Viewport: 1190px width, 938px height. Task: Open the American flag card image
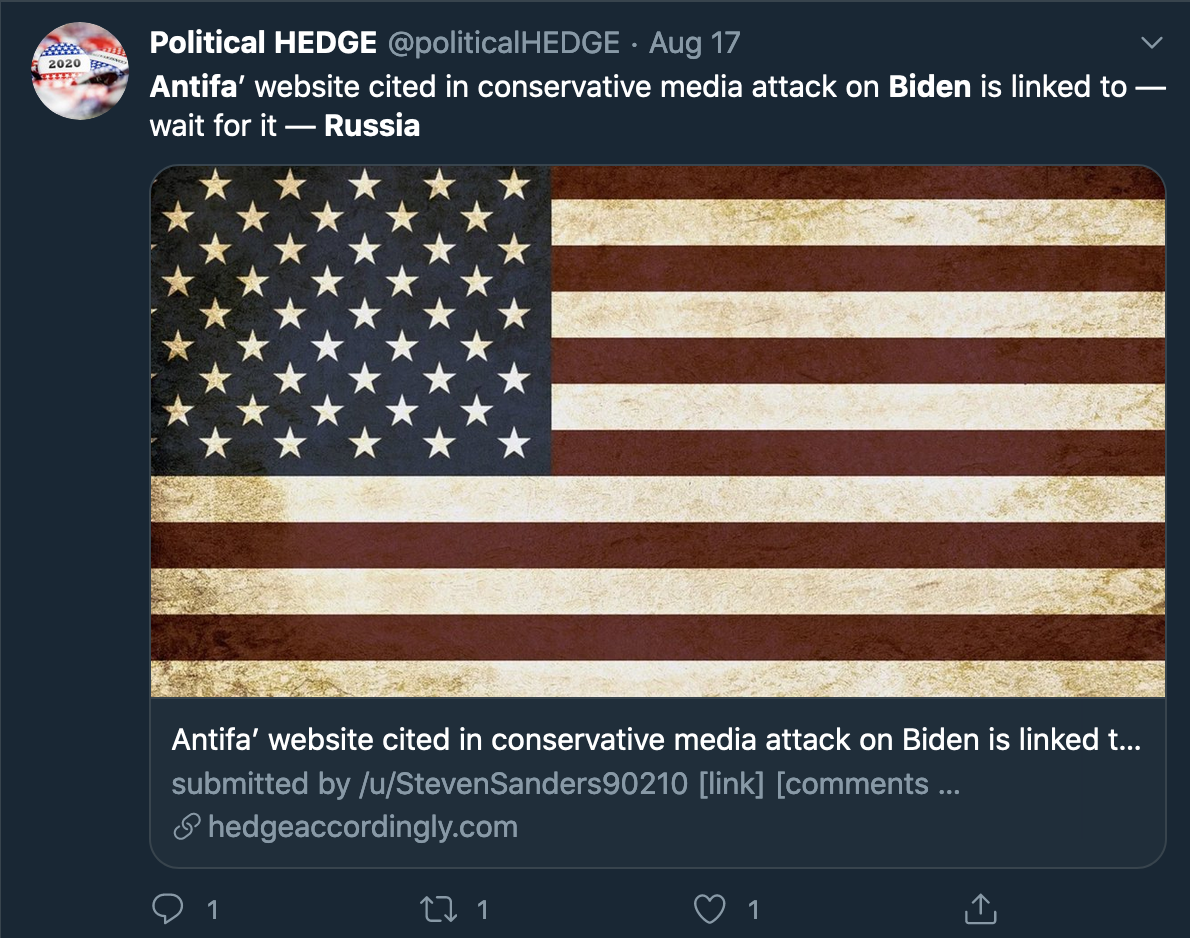click(658, 431)
